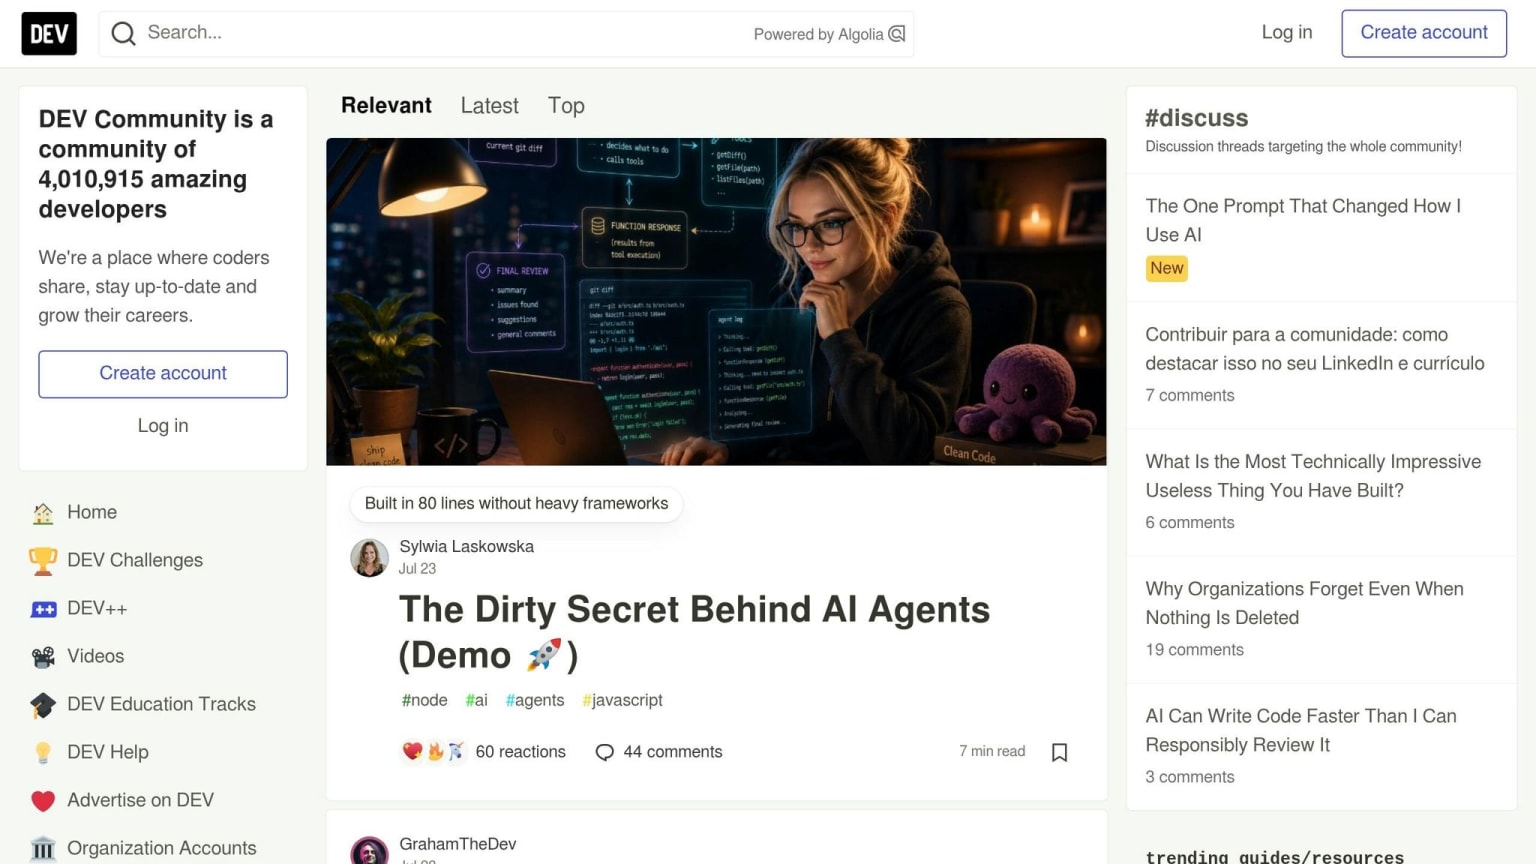Bookmark the Dirty Secret article
The width and height of the screenshot is (1536, 864).
click(1060, 752)
